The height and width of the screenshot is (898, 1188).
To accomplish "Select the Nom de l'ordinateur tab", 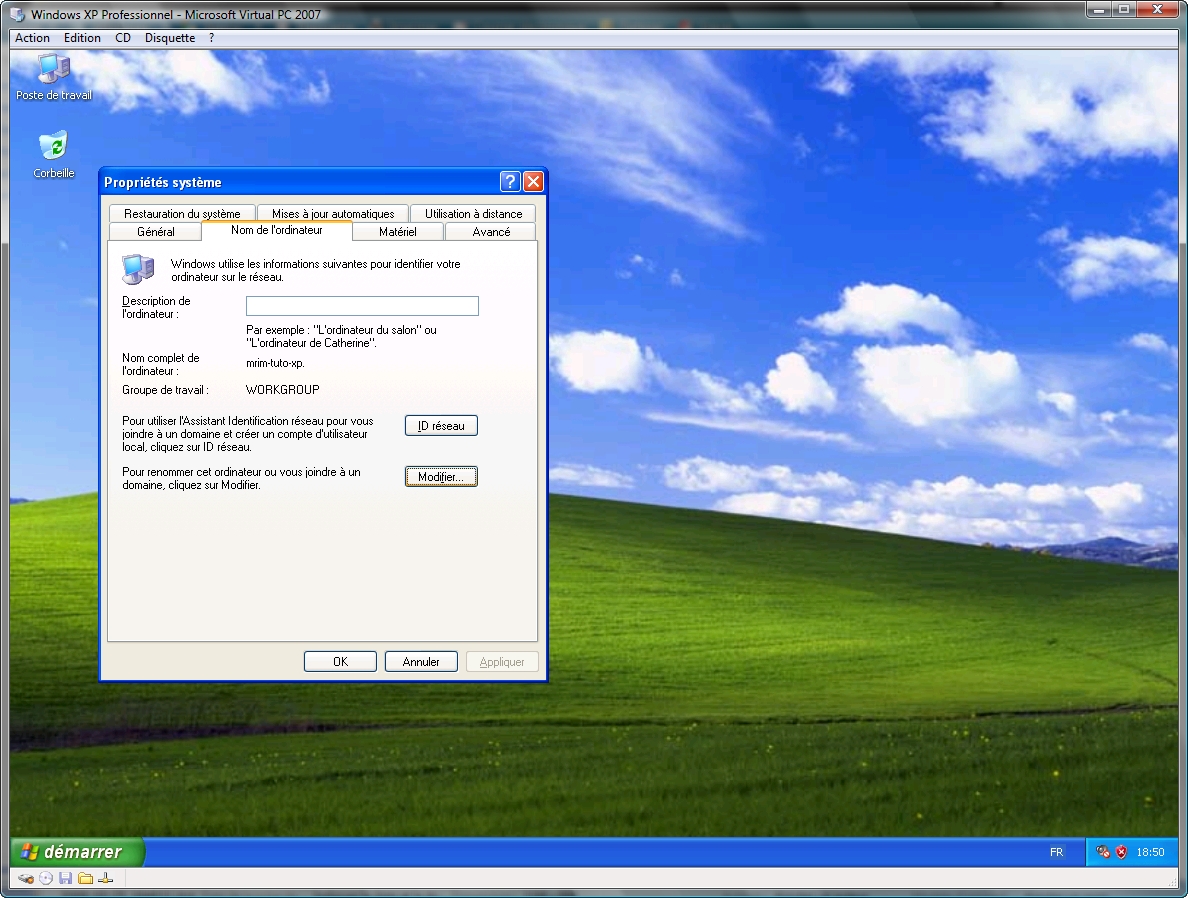I will [277, 230].
